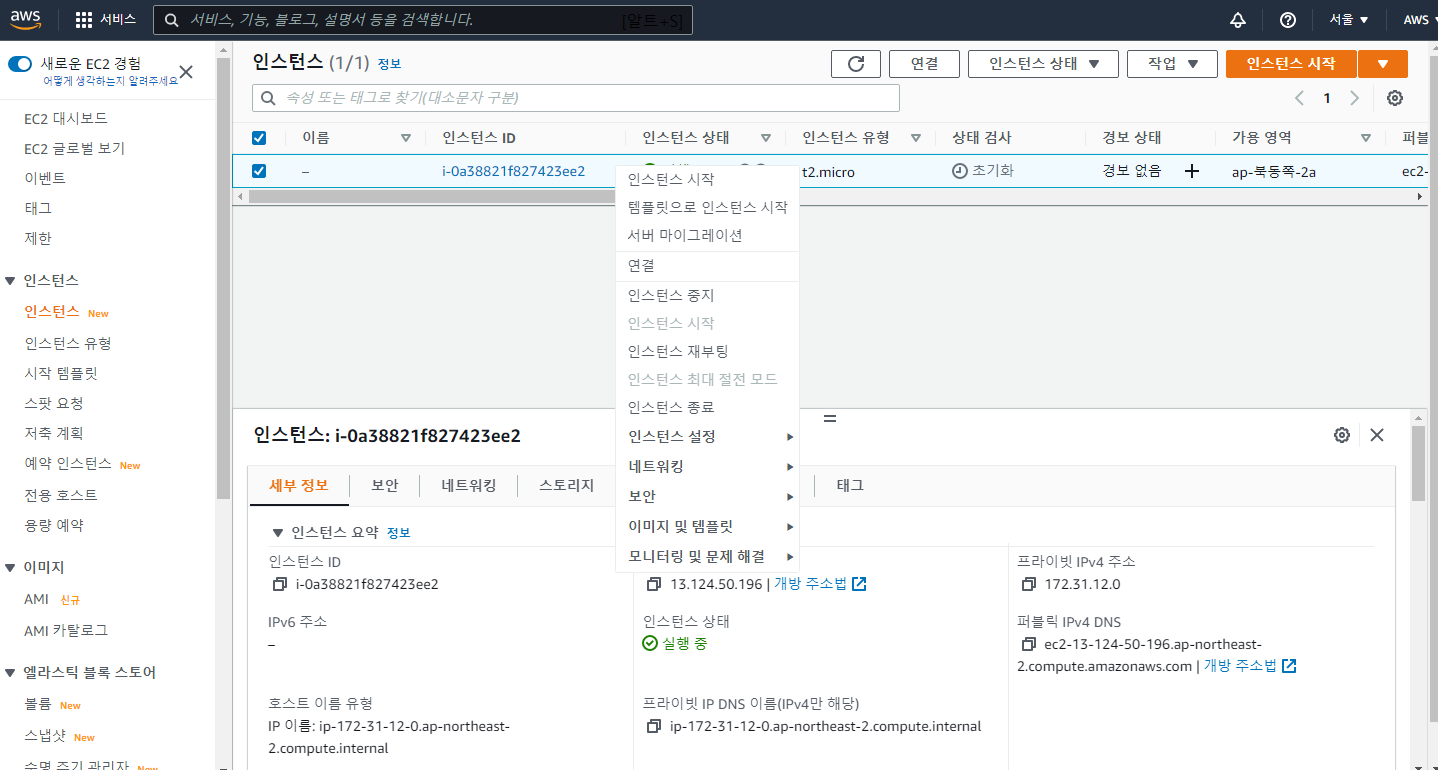Open the 작업 dropdown

coord(1172,64)
